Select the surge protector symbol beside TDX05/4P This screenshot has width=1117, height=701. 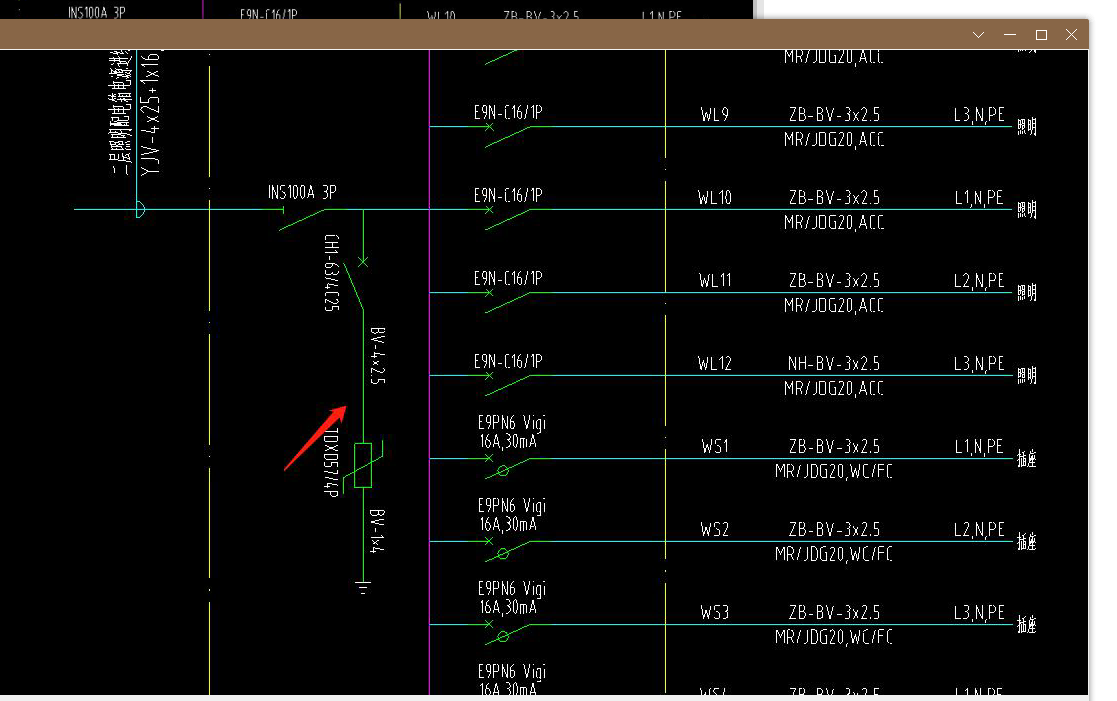pyautogui.click(x=363, y=465)
